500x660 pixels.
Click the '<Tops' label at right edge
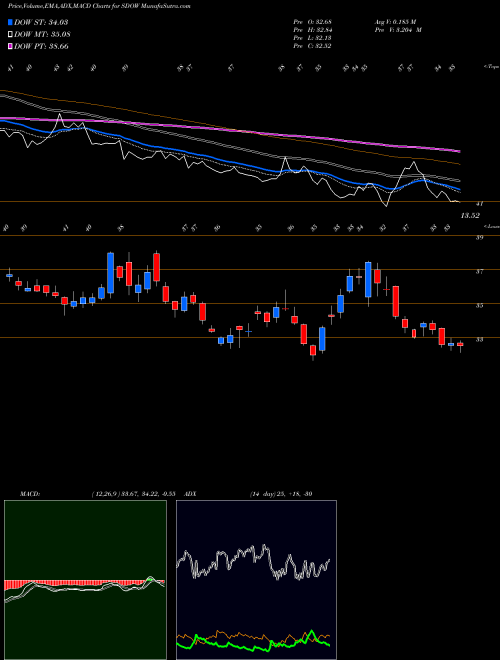(491, 67)
